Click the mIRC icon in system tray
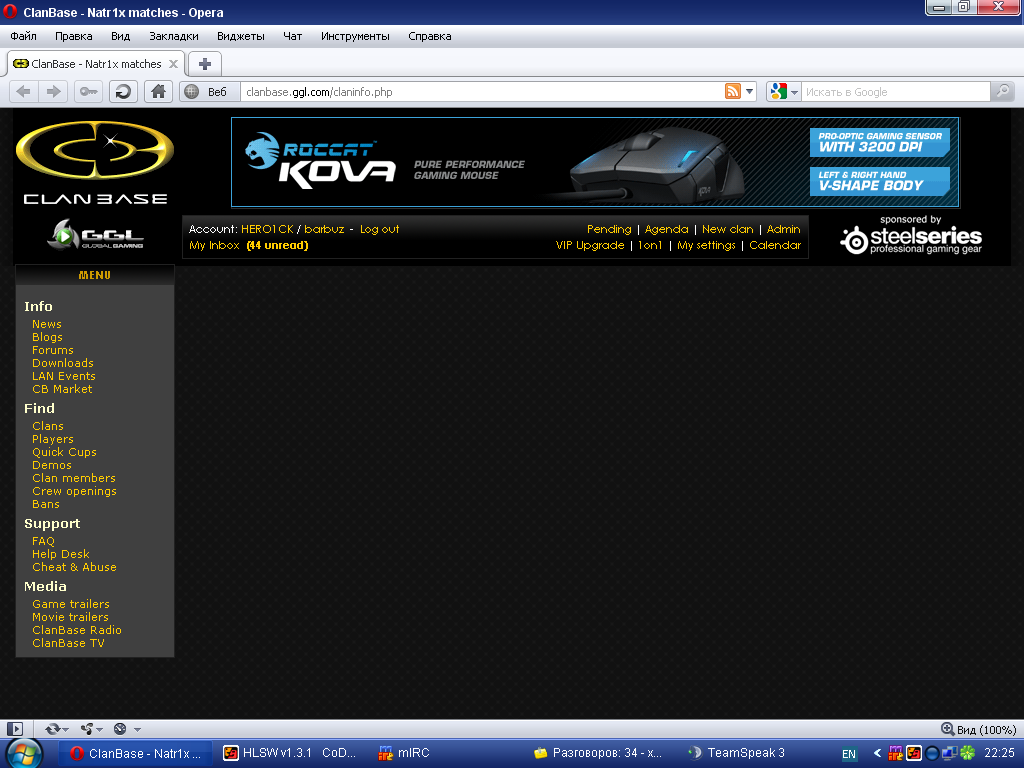1024x768 pixels. [x=895, y=753]
